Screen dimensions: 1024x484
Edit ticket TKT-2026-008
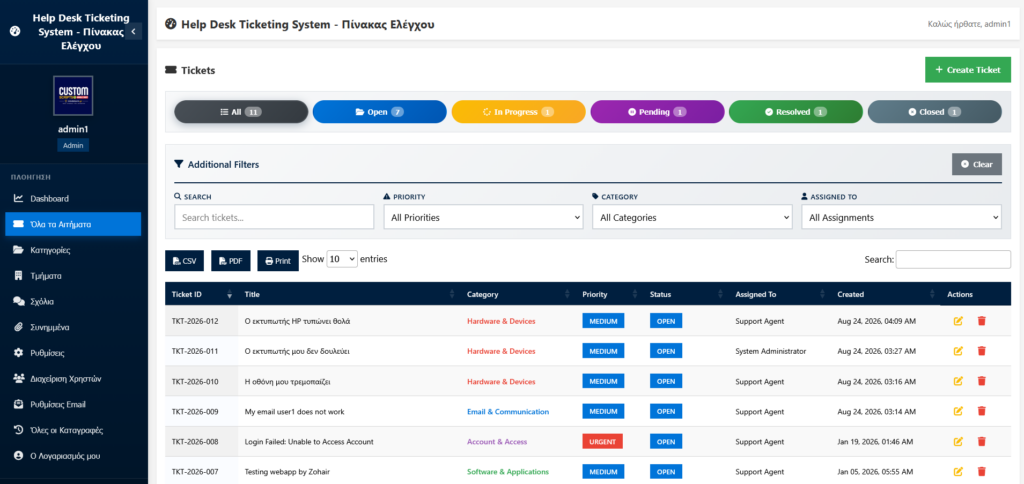click(958, 442)
